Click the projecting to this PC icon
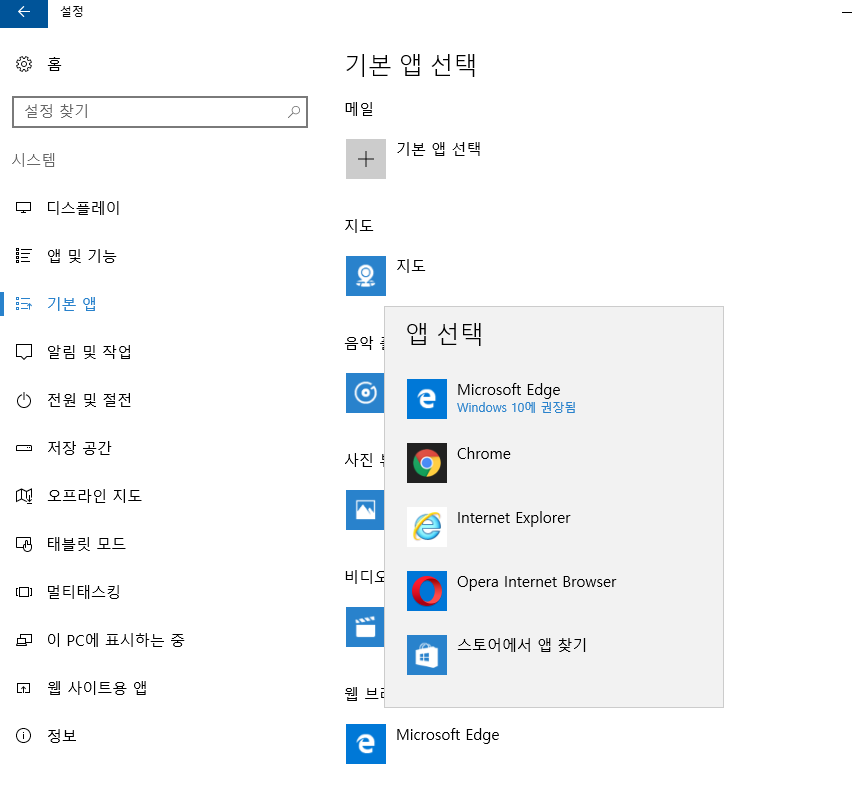The width and height of the screenshot is (855, 789). click(x=23, y=640)
